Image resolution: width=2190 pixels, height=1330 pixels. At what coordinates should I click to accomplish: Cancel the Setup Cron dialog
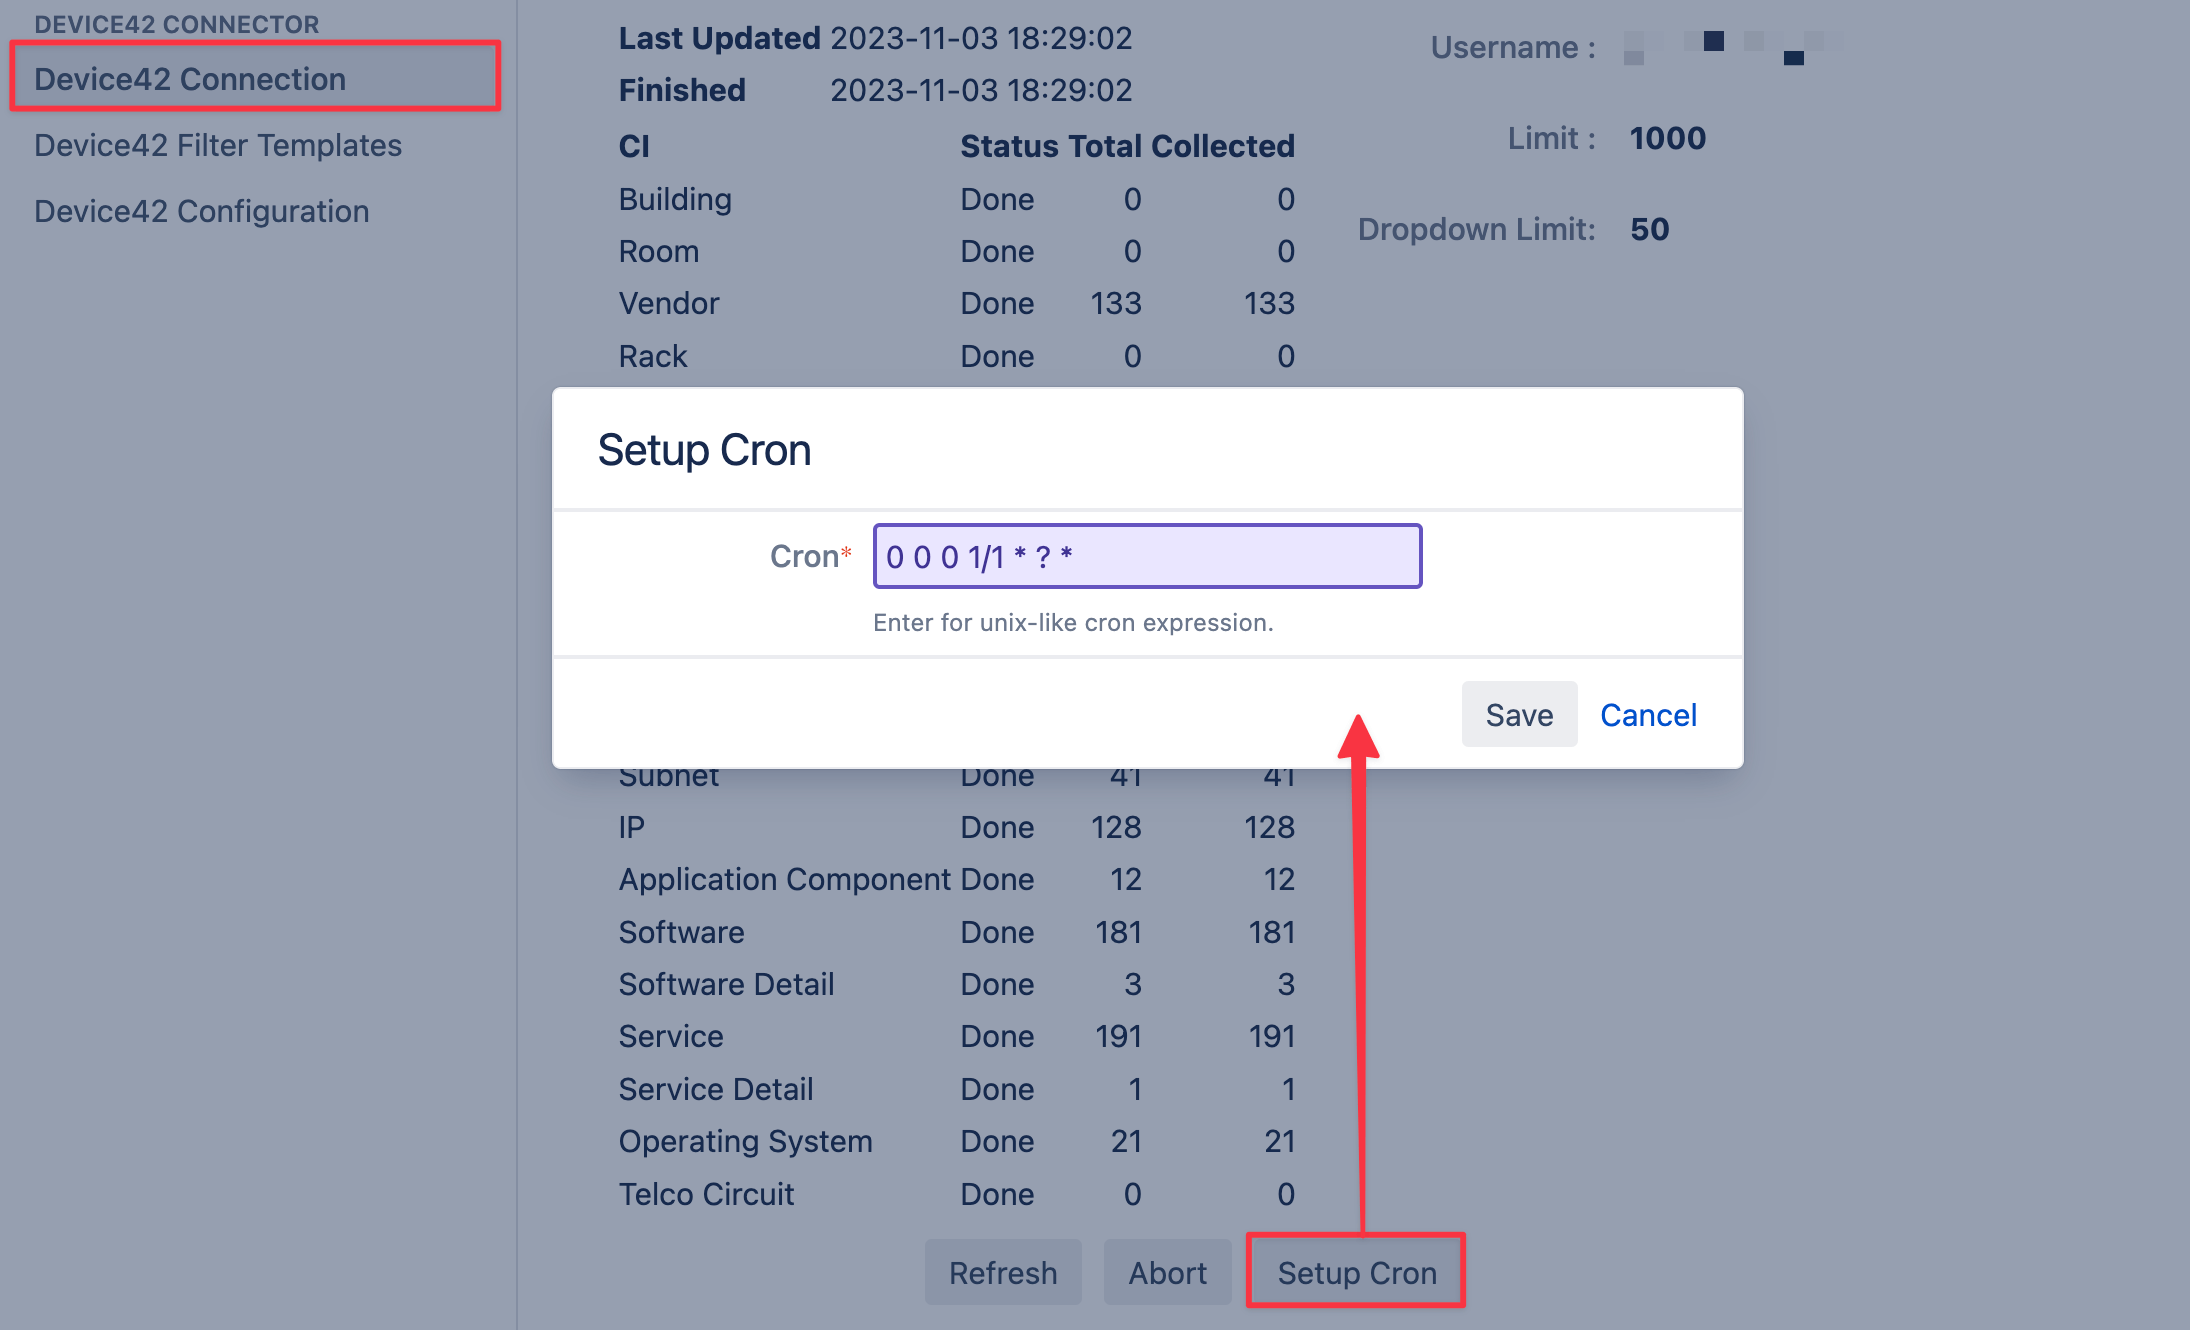click(x=1648, y=715)
